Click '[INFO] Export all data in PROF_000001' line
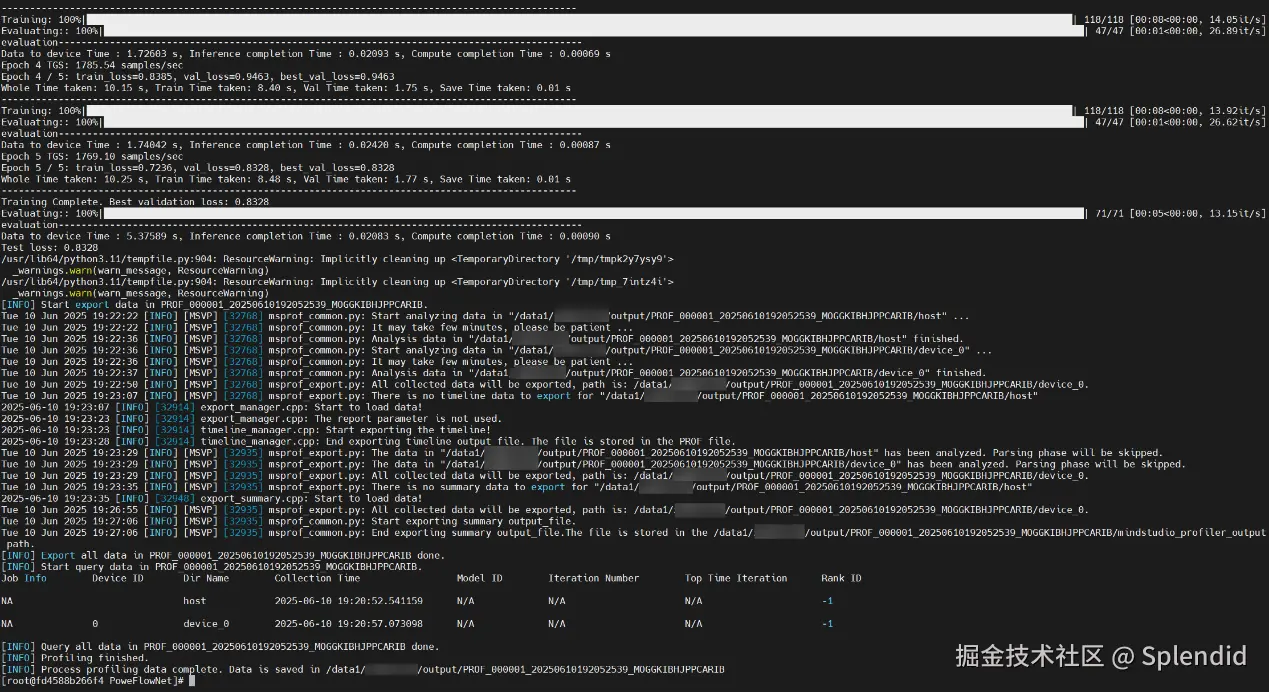This screenshot has height=692, width=1269. [x=223, y=555]
